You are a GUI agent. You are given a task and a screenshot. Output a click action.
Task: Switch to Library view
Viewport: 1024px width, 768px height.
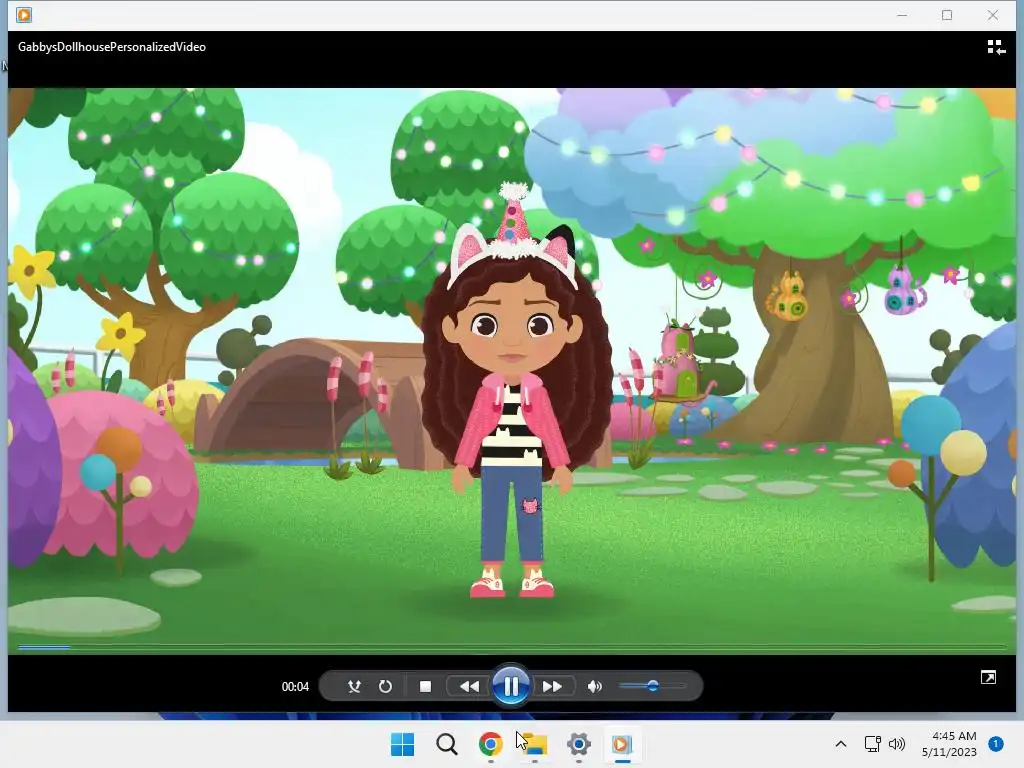996,47
